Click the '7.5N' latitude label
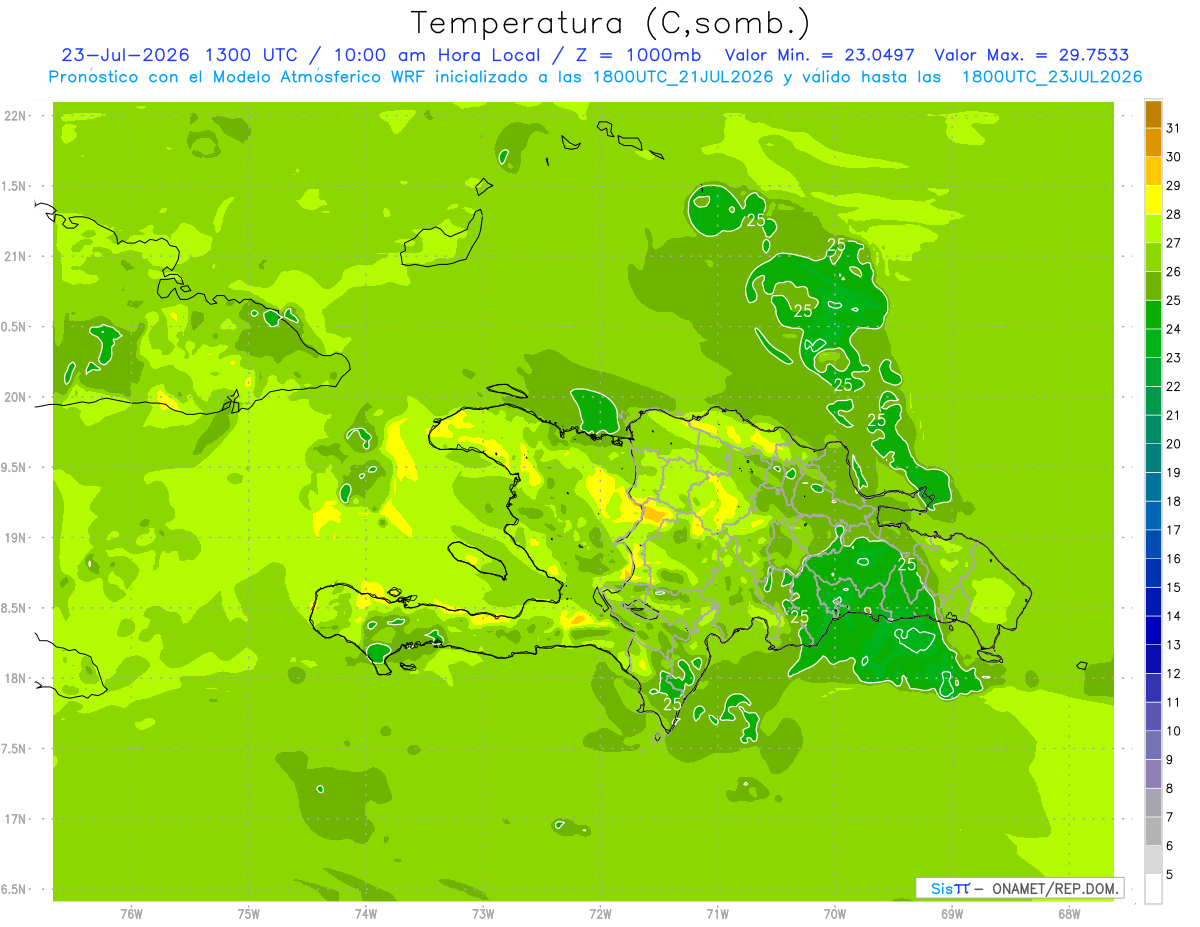The image size is (1200, 927). tap(15, 749)
